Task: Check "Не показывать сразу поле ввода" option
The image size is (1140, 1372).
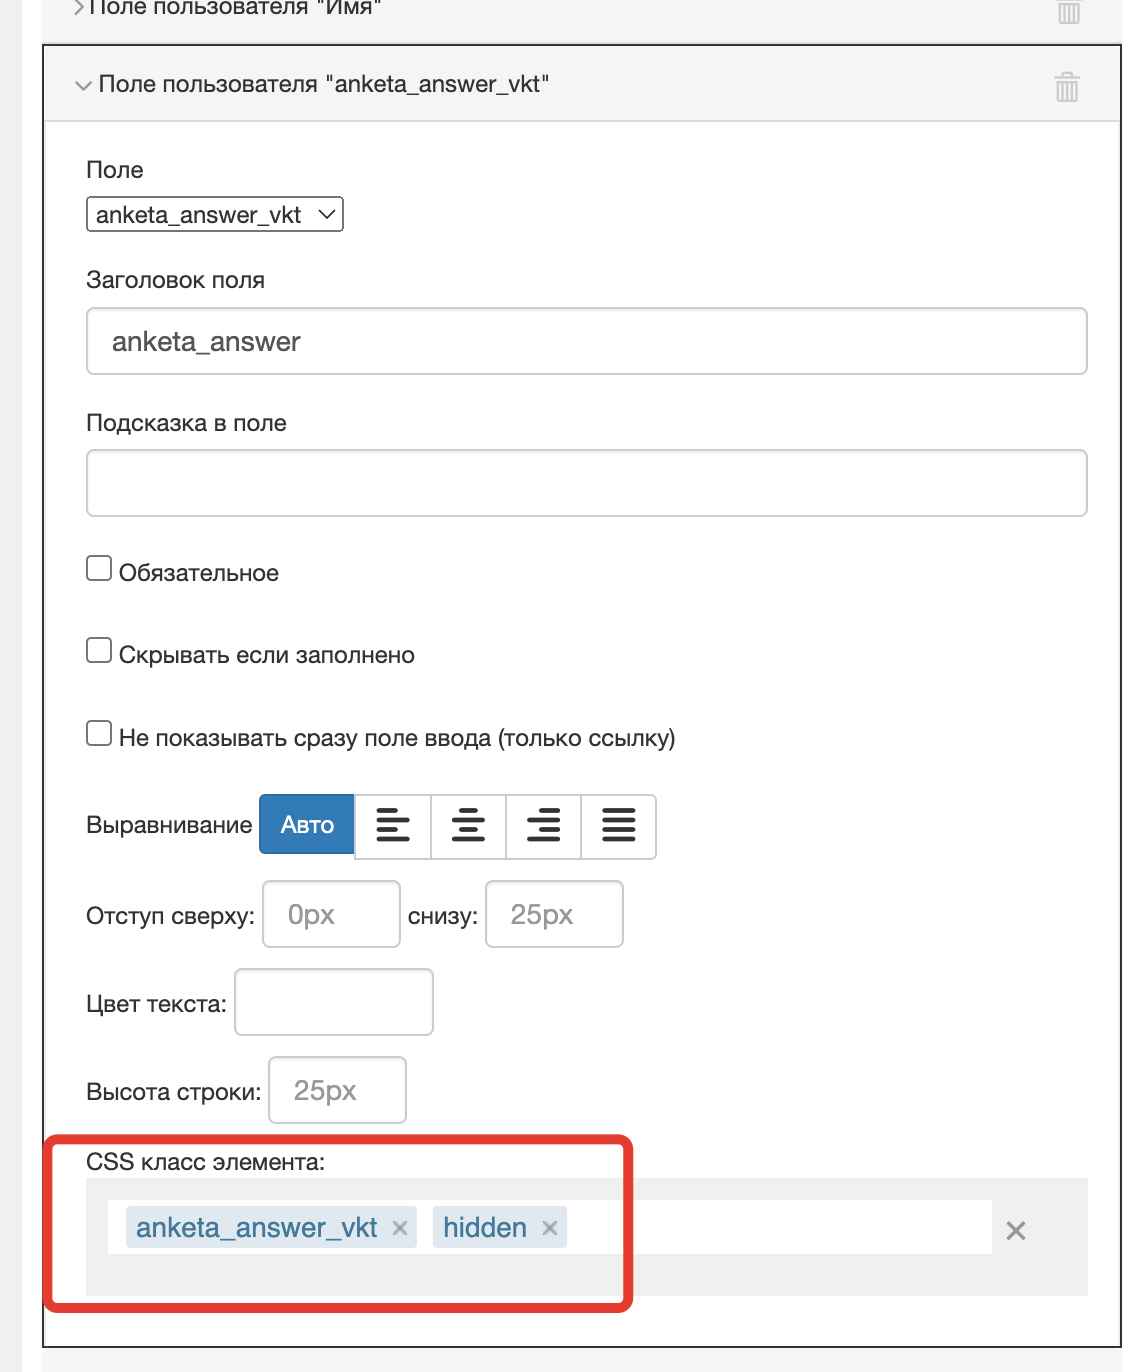Action: point(99,734)
